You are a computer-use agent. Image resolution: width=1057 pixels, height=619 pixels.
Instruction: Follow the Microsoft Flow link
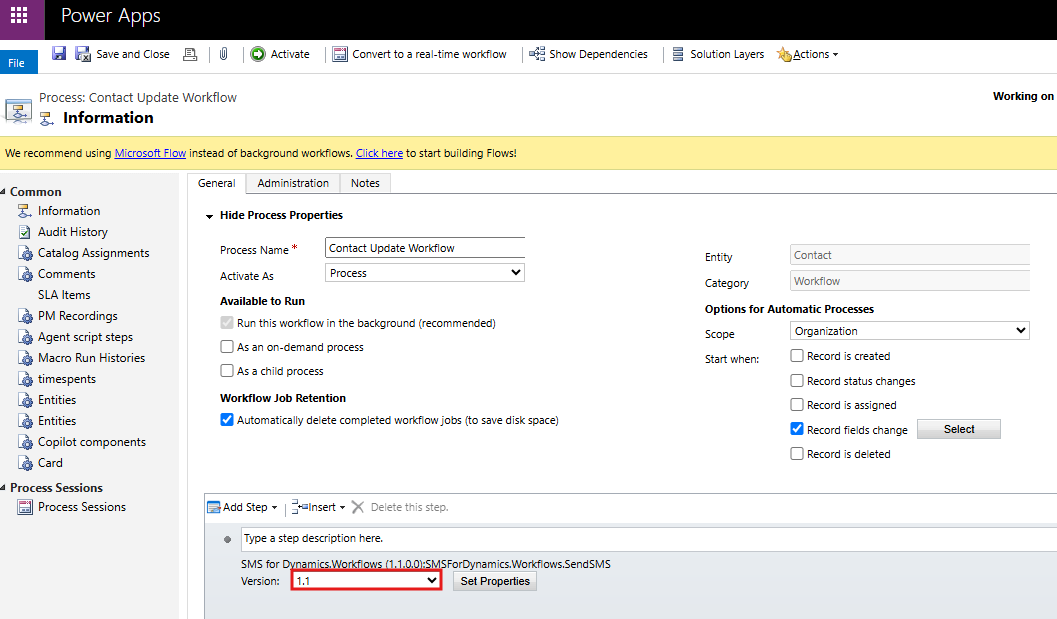pos(150,153)
